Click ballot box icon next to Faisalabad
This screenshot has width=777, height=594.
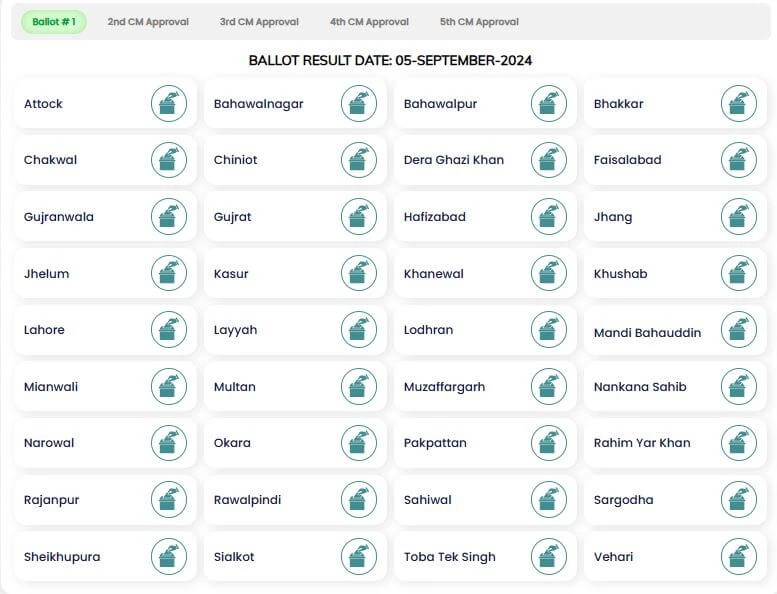(x=739, y=160)
